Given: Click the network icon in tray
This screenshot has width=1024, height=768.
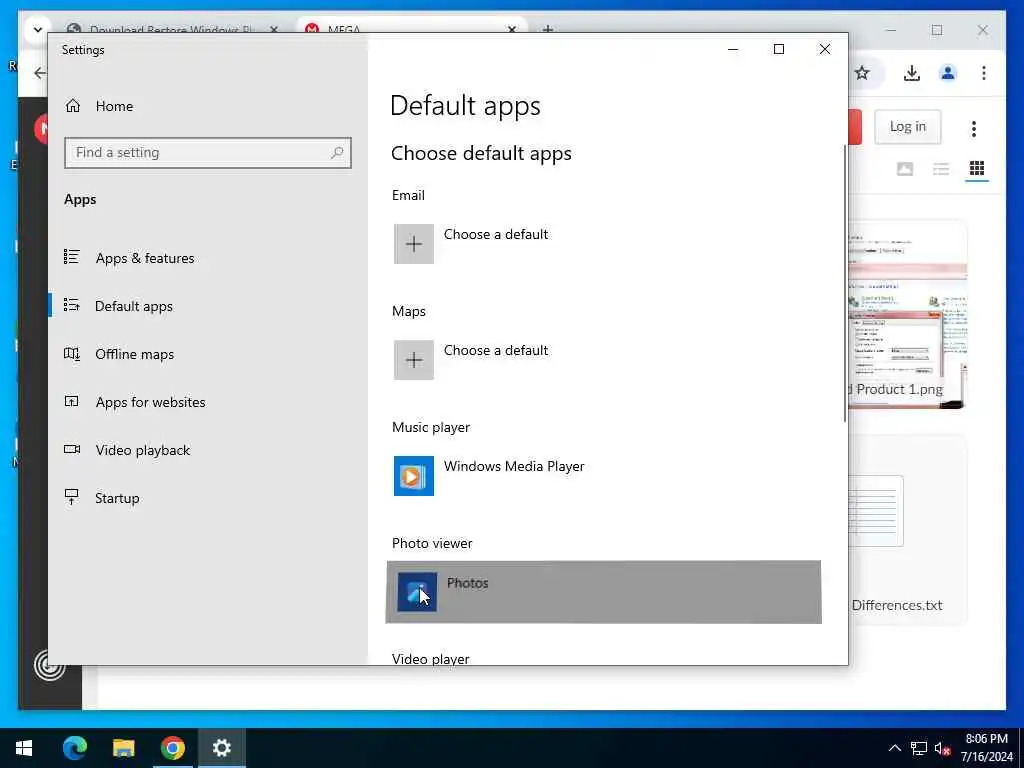Looking at the screenshot, I should click(919, 748).
